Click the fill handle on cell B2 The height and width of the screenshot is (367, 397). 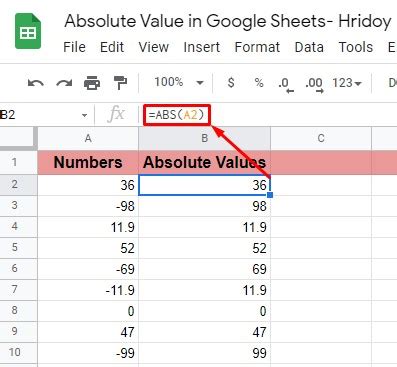(270, 195)
